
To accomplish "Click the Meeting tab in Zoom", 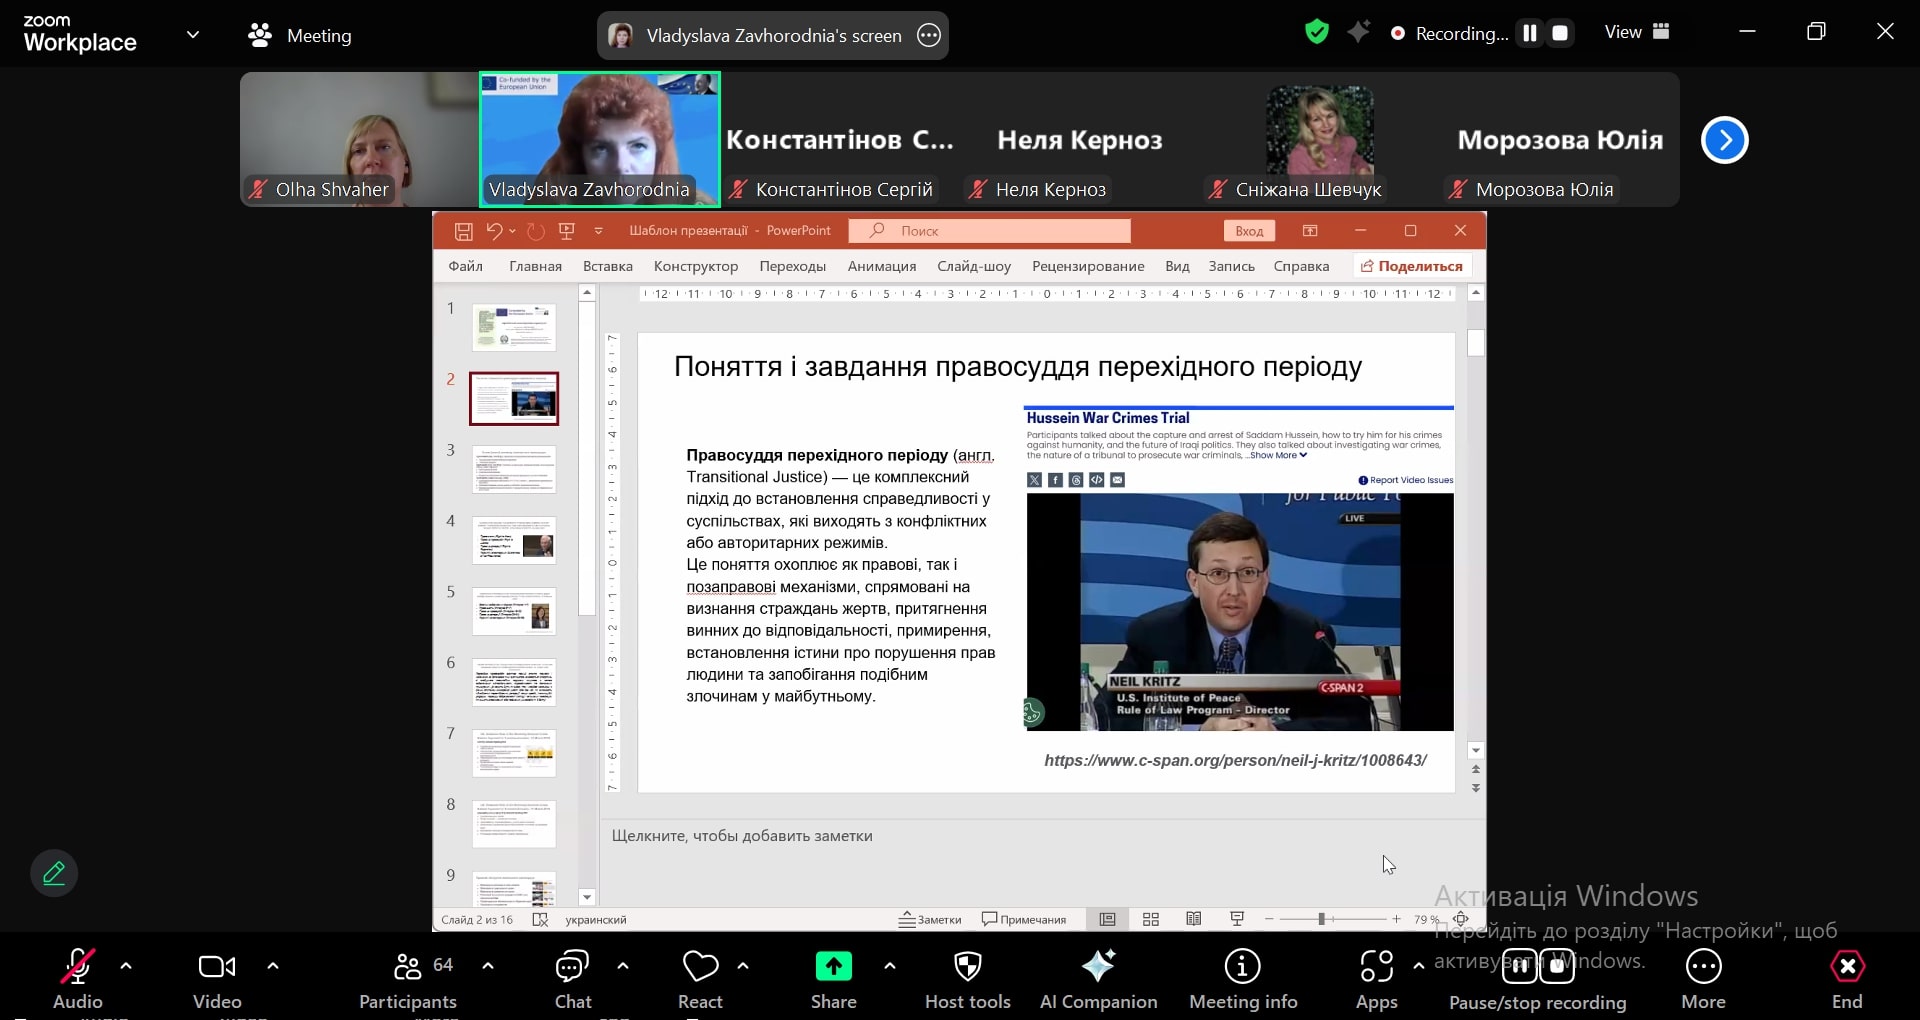I will click(300, 35).
